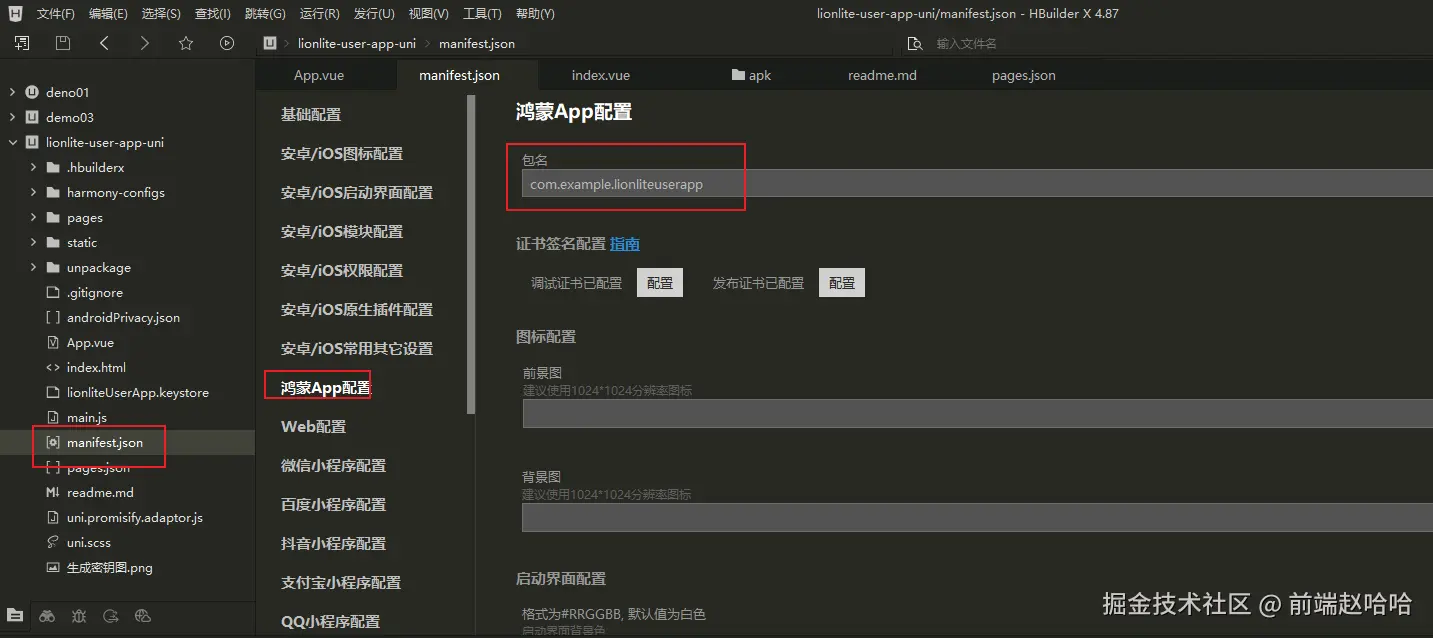This screenshot has height=638, width=1433.
Task: Click the file search icon
Action: point(914,44)
